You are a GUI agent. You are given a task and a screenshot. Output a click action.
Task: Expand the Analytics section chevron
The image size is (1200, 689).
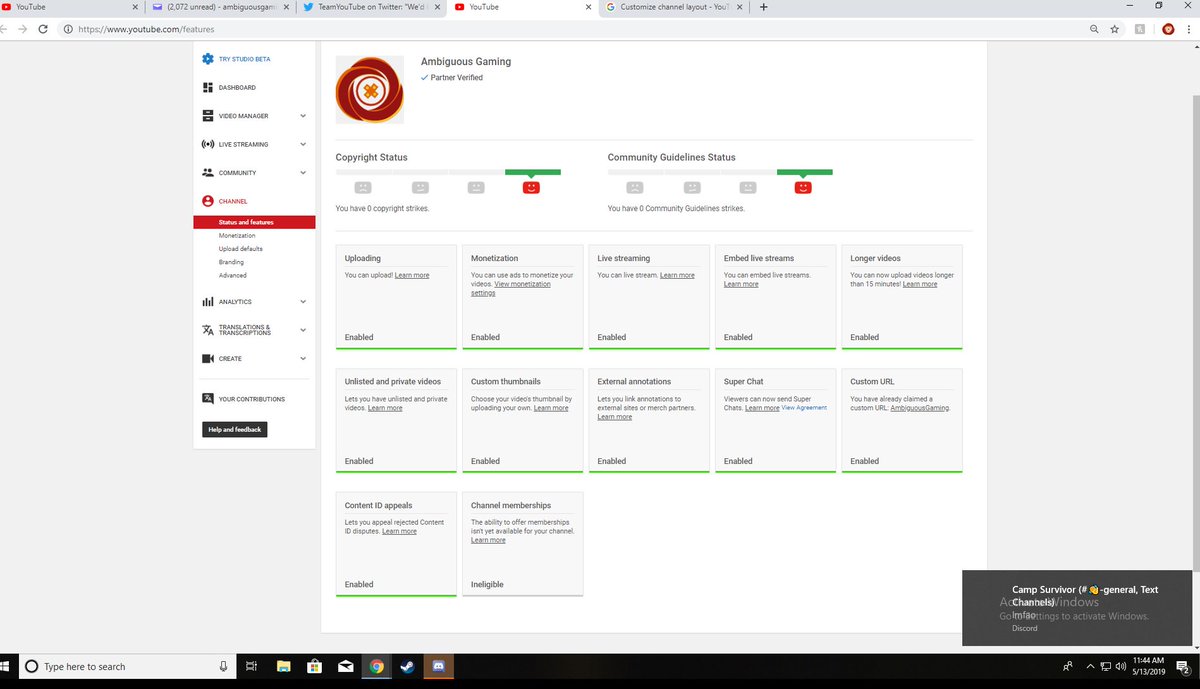303,302
